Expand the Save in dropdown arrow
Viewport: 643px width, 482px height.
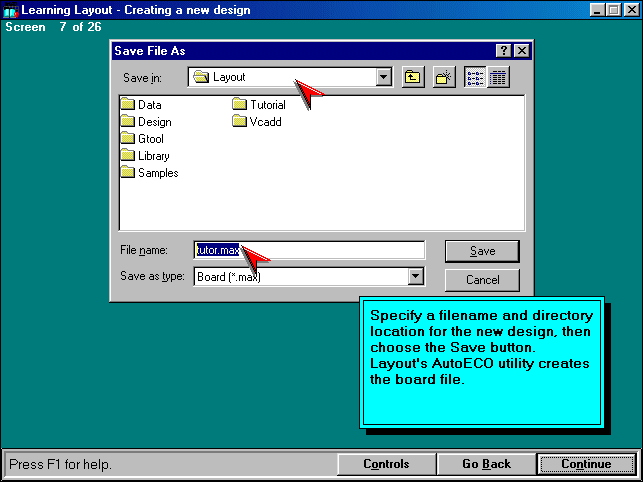383,77
